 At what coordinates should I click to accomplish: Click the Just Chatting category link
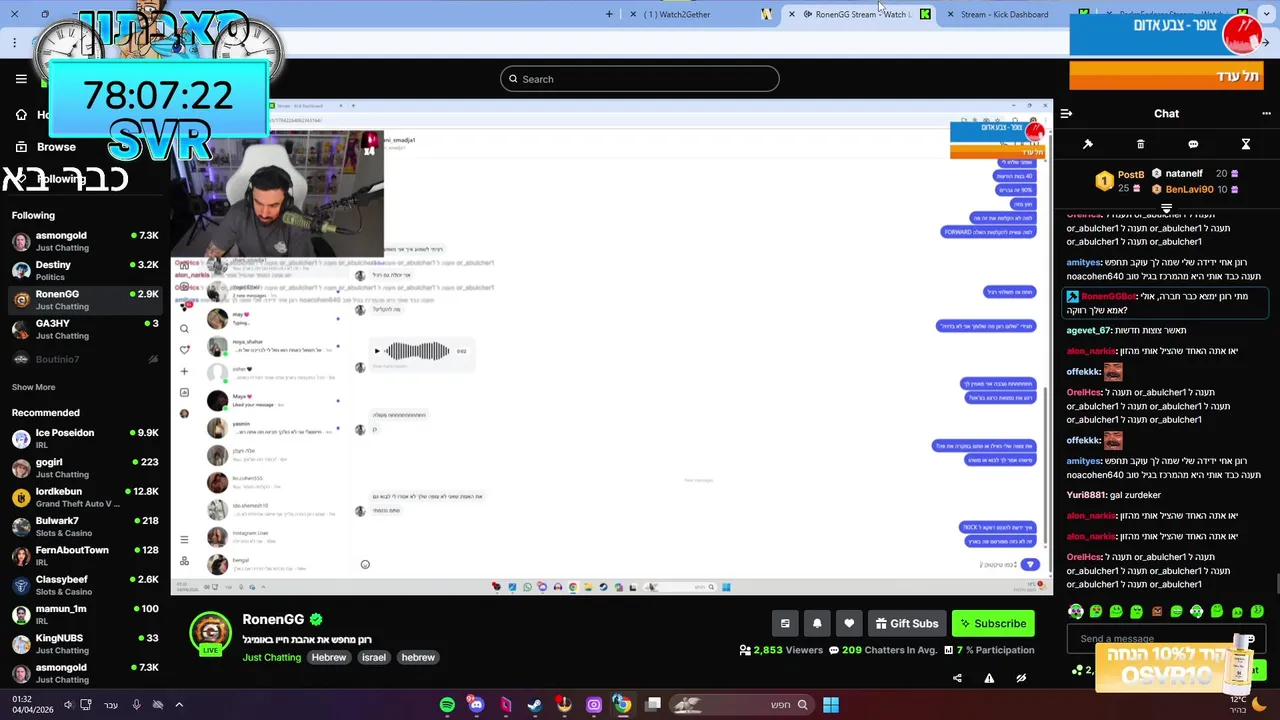271,657
